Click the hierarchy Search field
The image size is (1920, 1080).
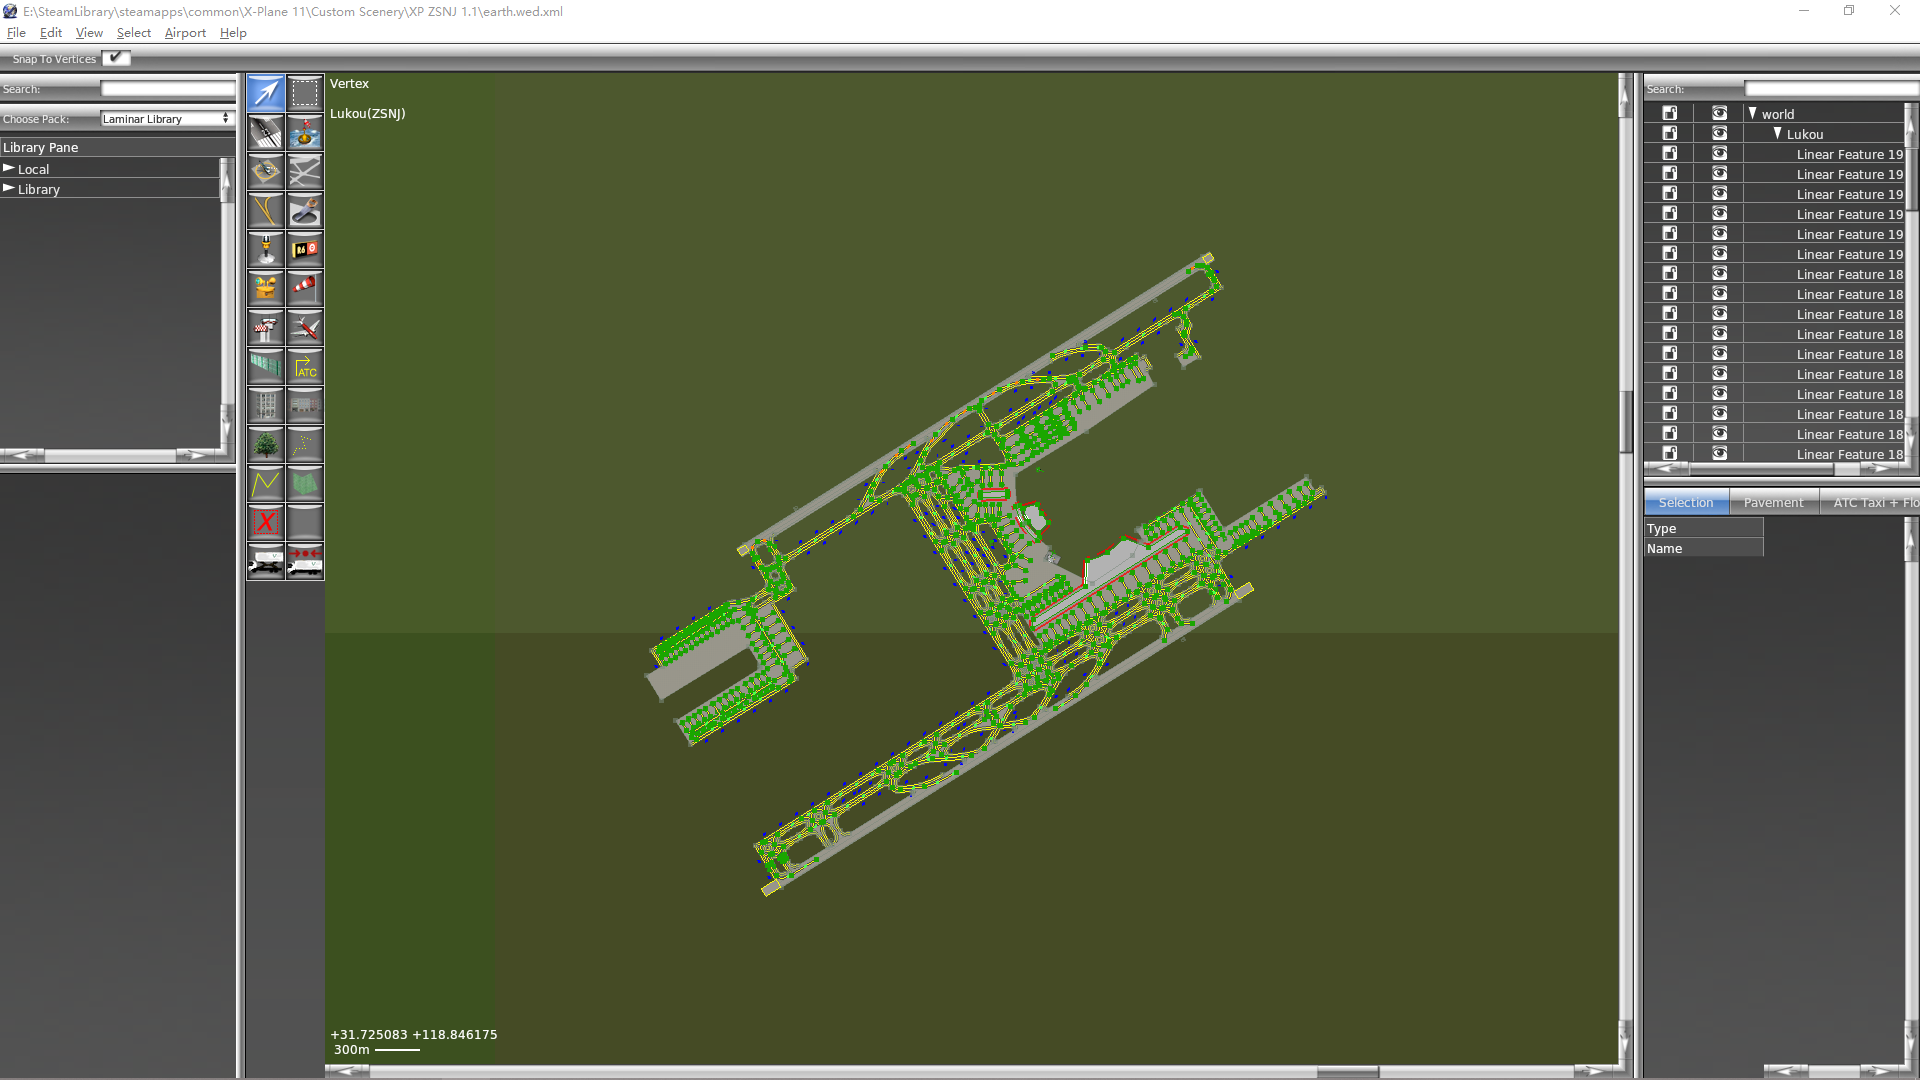[x=1830, y=89]
